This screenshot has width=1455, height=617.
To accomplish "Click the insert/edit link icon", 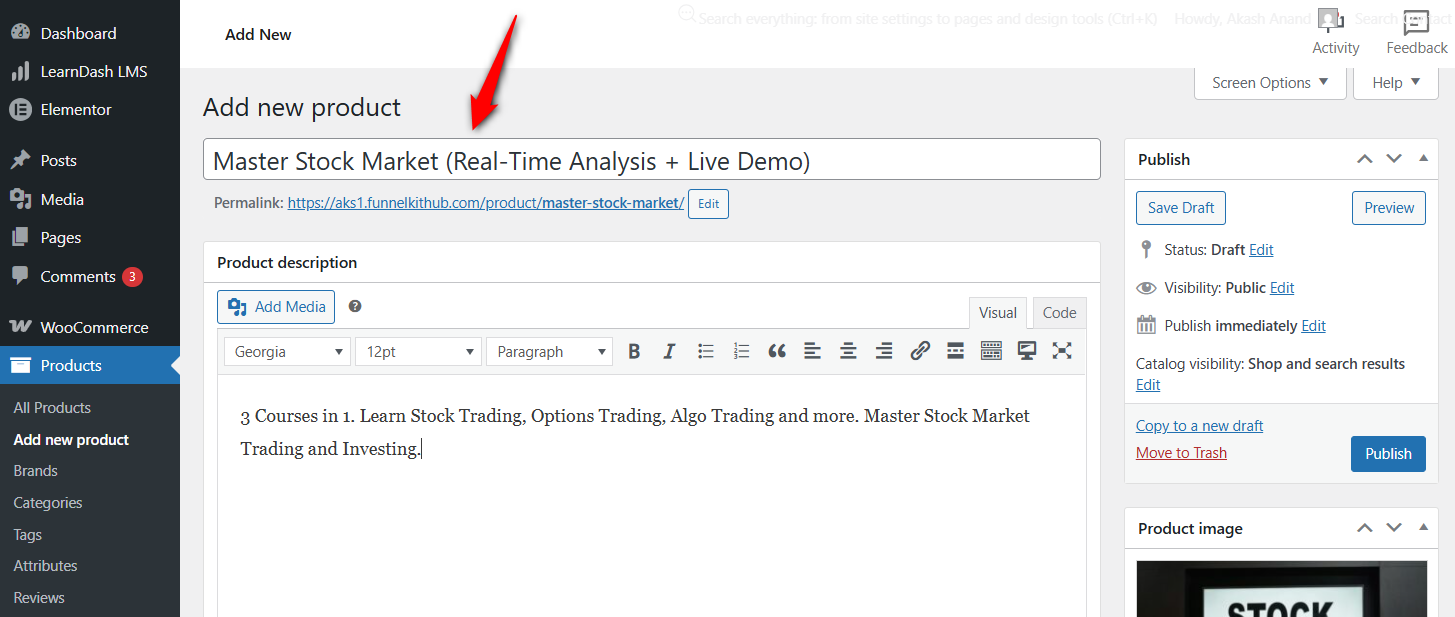I will pyautogui.click(x=920, y=351).
